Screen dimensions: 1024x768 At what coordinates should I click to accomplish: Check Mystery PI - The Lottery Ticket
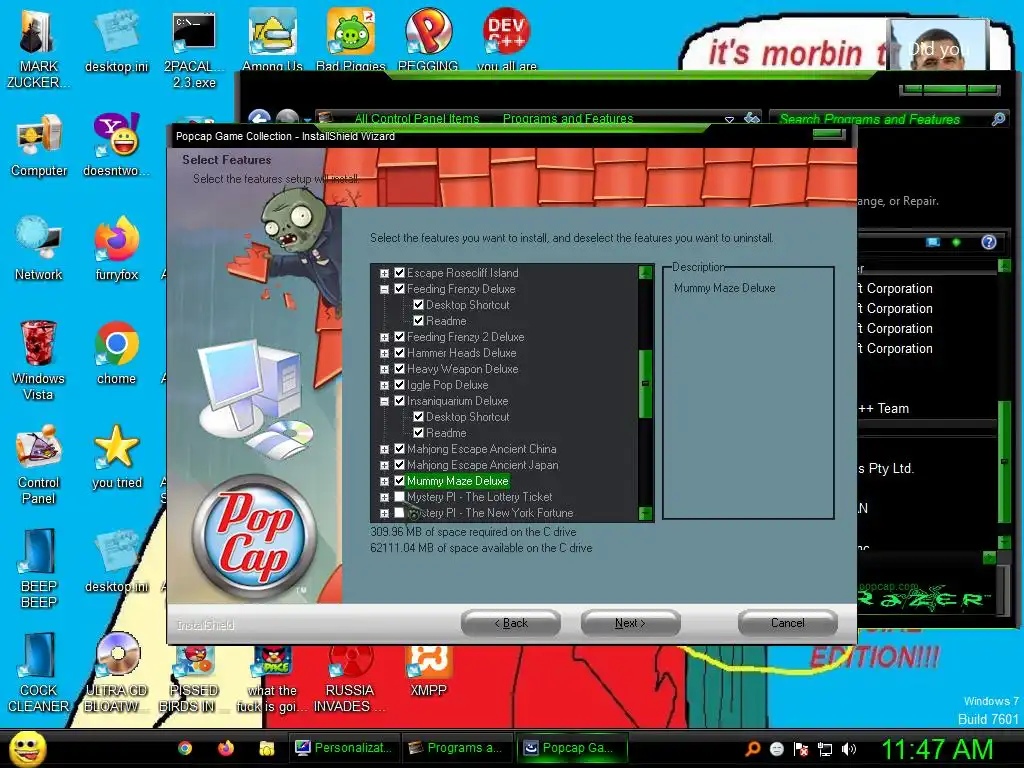(x=400, y=497)
